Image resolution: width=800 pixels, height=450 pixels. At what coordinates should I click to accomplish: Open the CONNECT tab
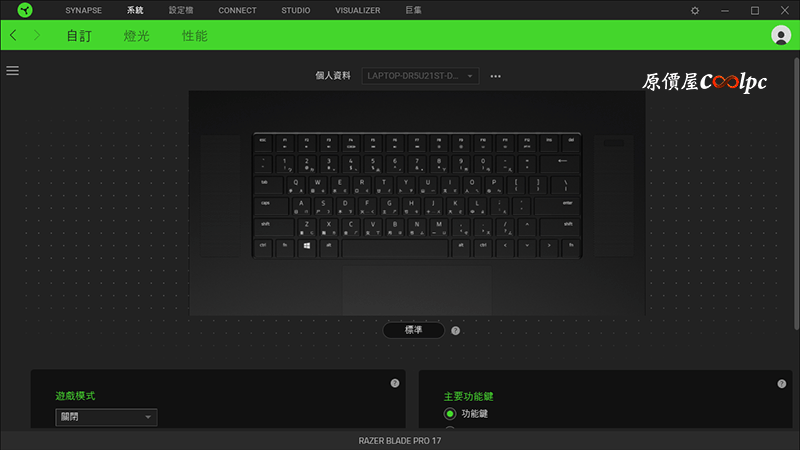[x=237, y=10]
